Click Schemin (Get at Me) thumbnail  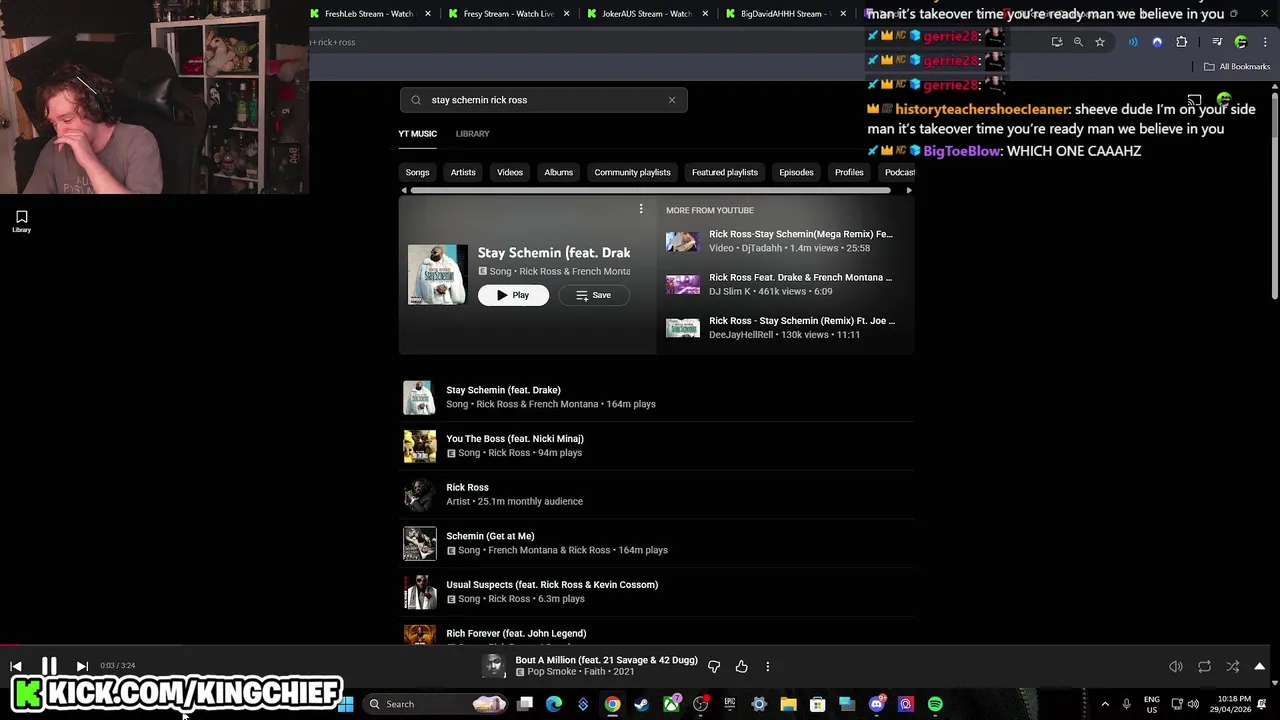point(420,543)
